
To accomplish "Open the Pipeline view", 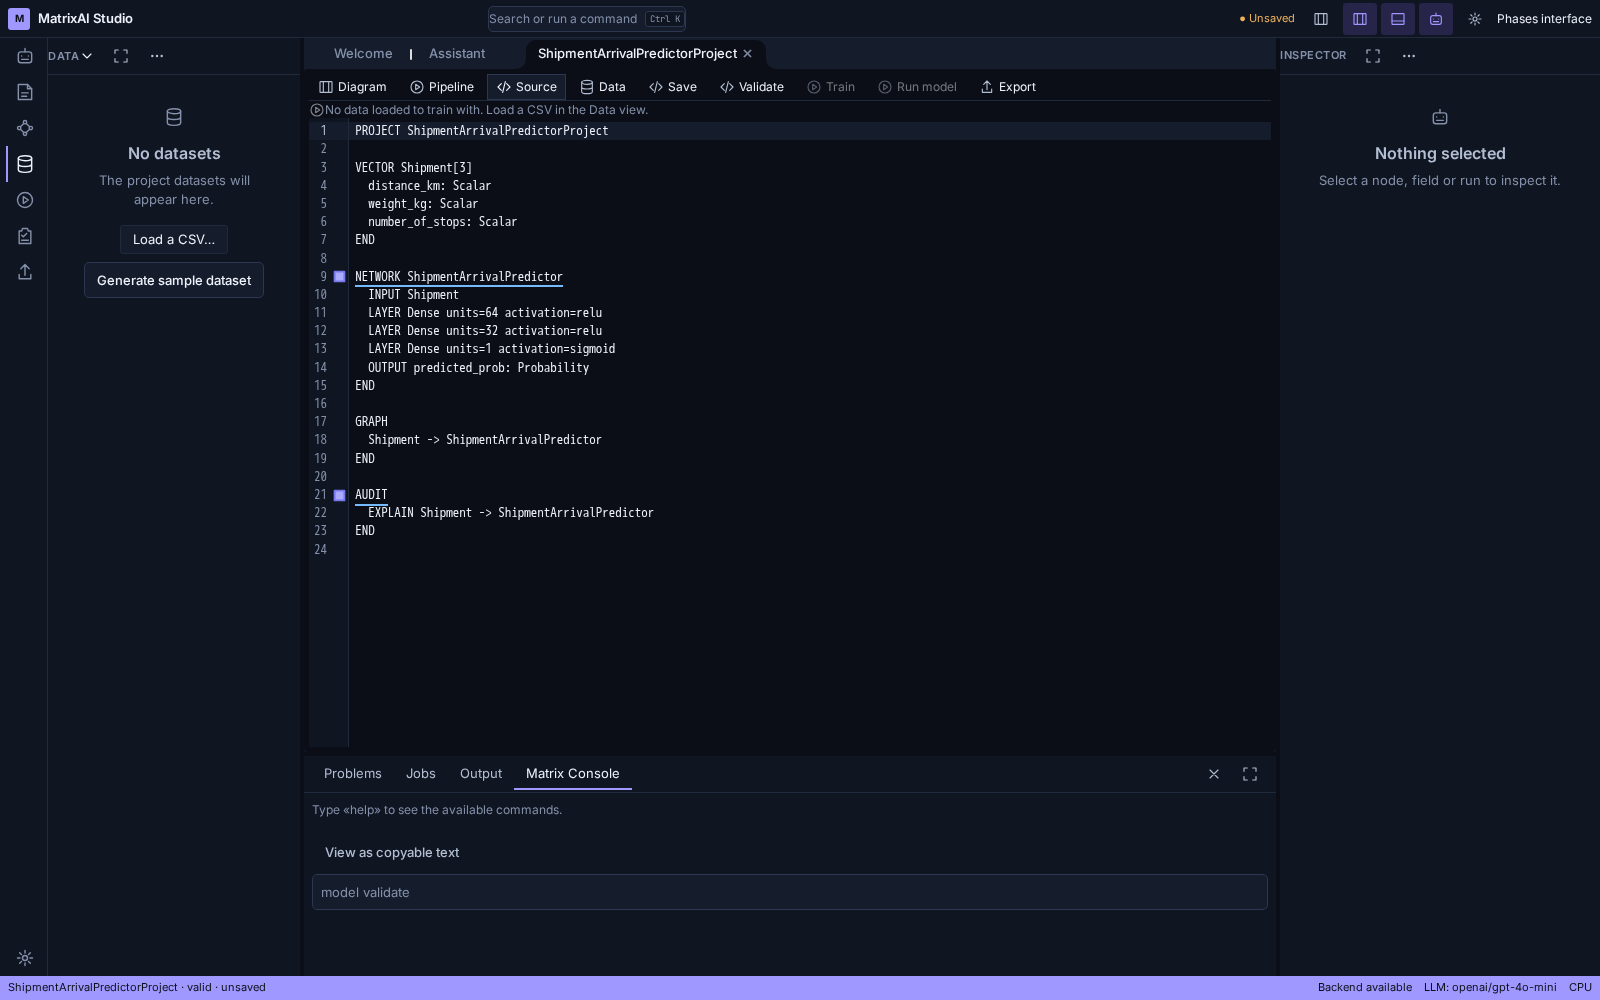I will click(x=442, y=87).
